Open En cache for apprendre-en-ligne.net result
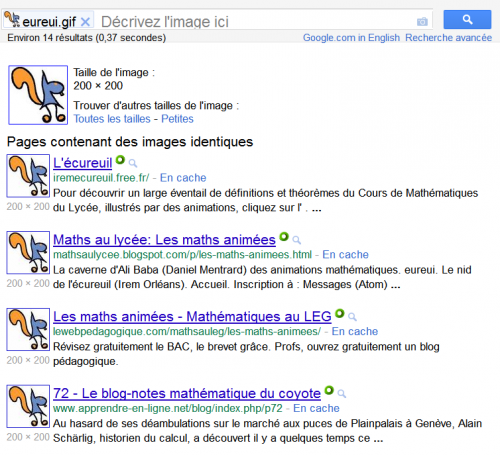Screen dimensions: 500x455 tap(316, 408)
